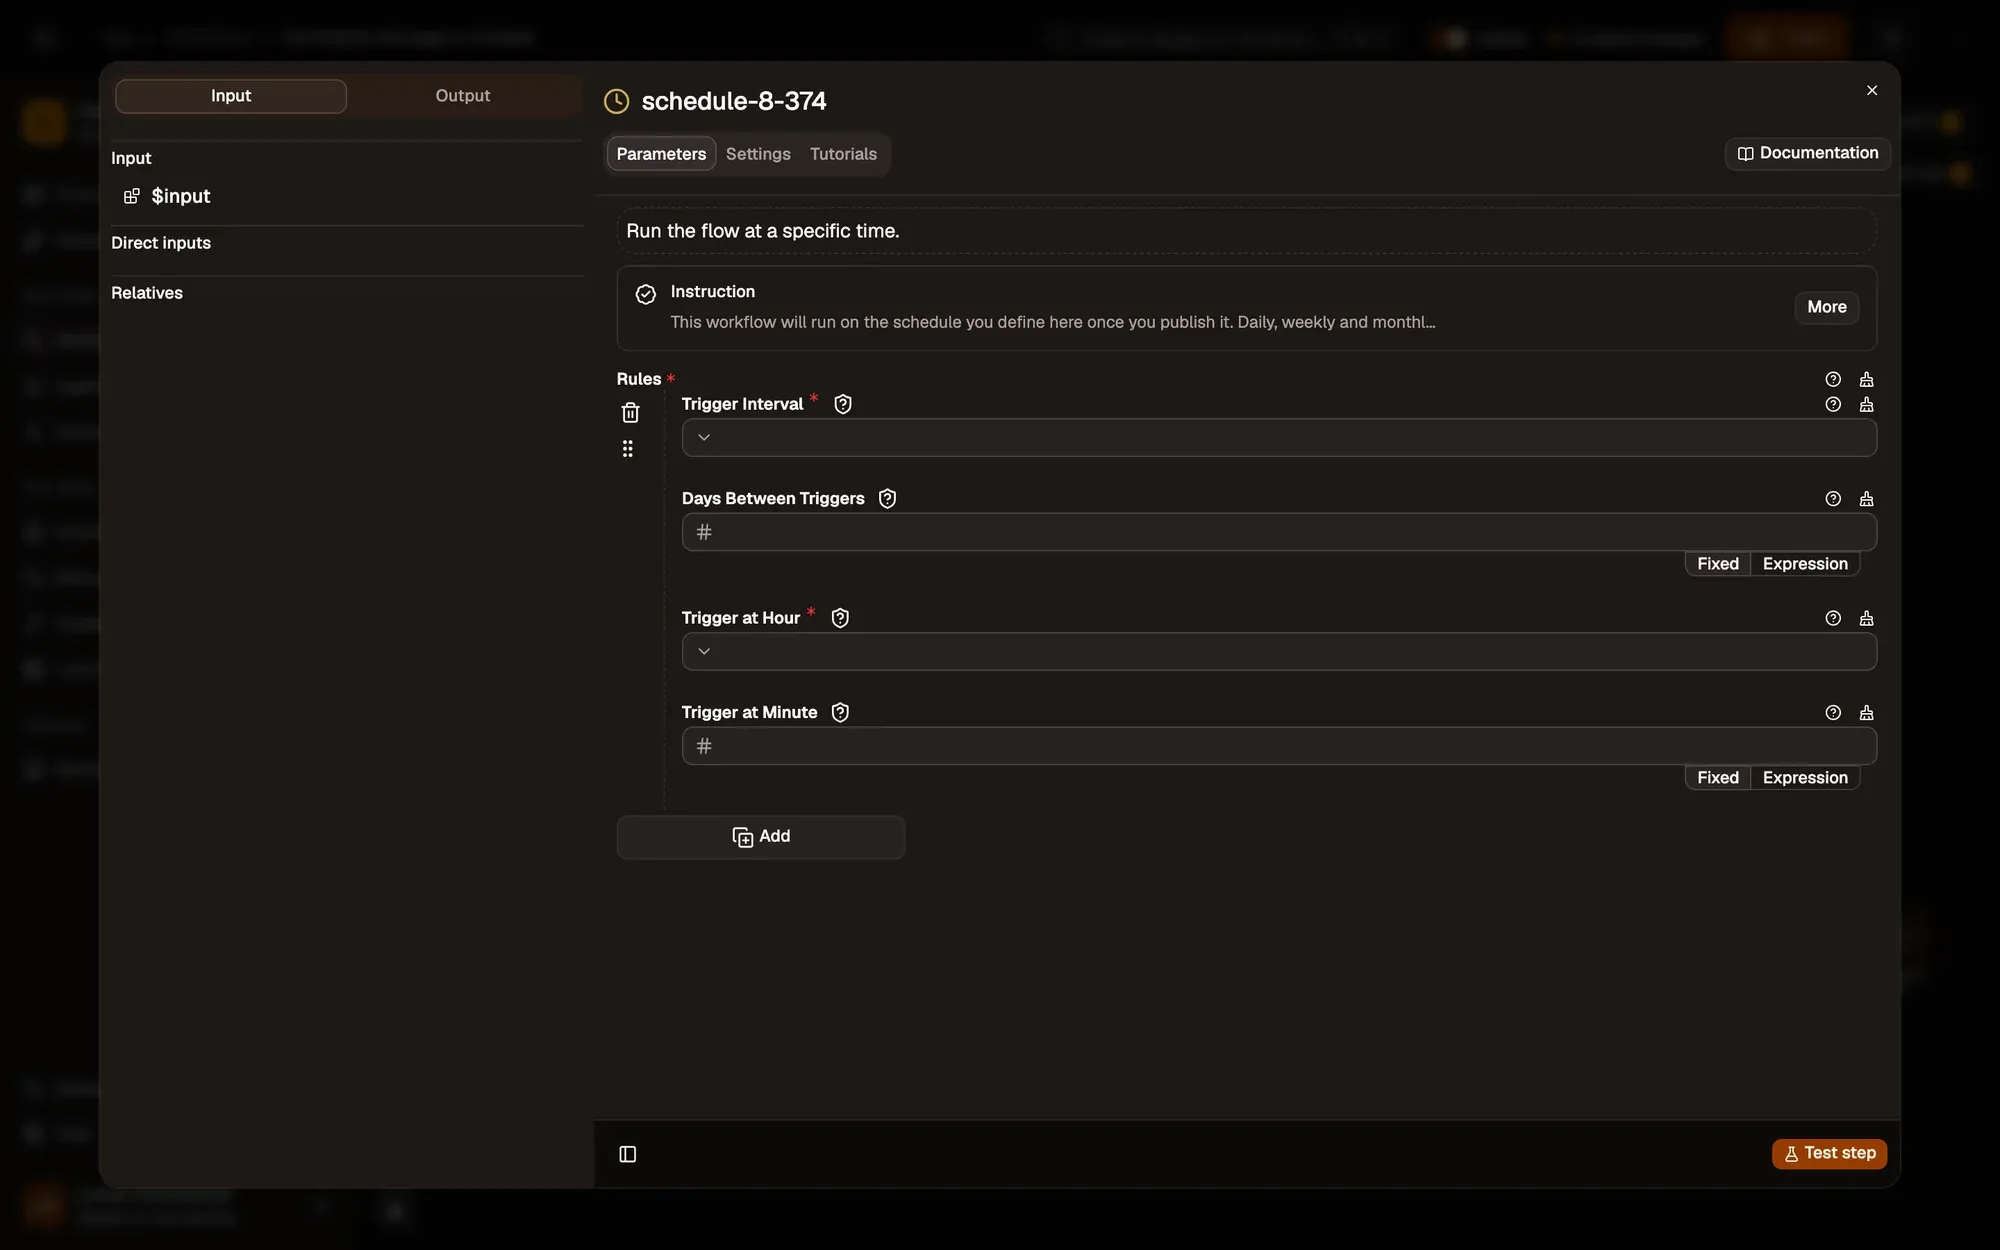Click plug icon for Trigger at Hour

(1866, 619)
